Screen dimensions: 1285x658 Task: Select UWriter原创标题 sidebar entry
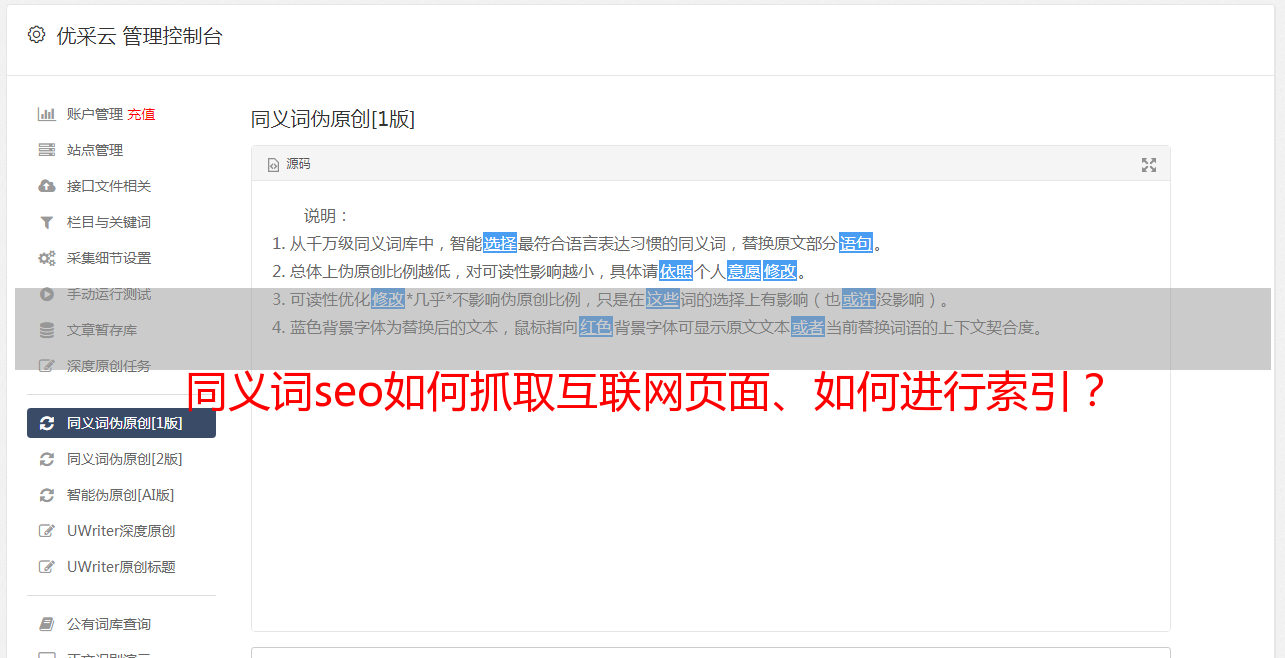point(121,567)
